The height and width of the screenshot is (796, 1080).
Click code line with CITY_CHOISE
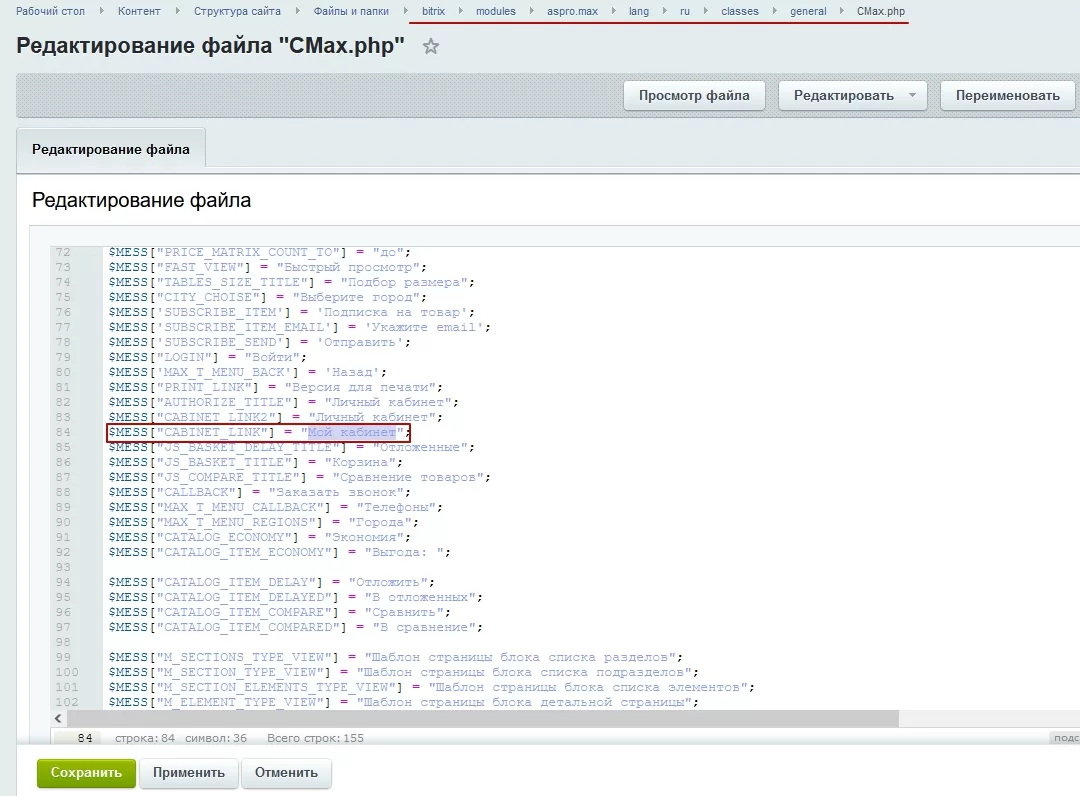(267, 297)
